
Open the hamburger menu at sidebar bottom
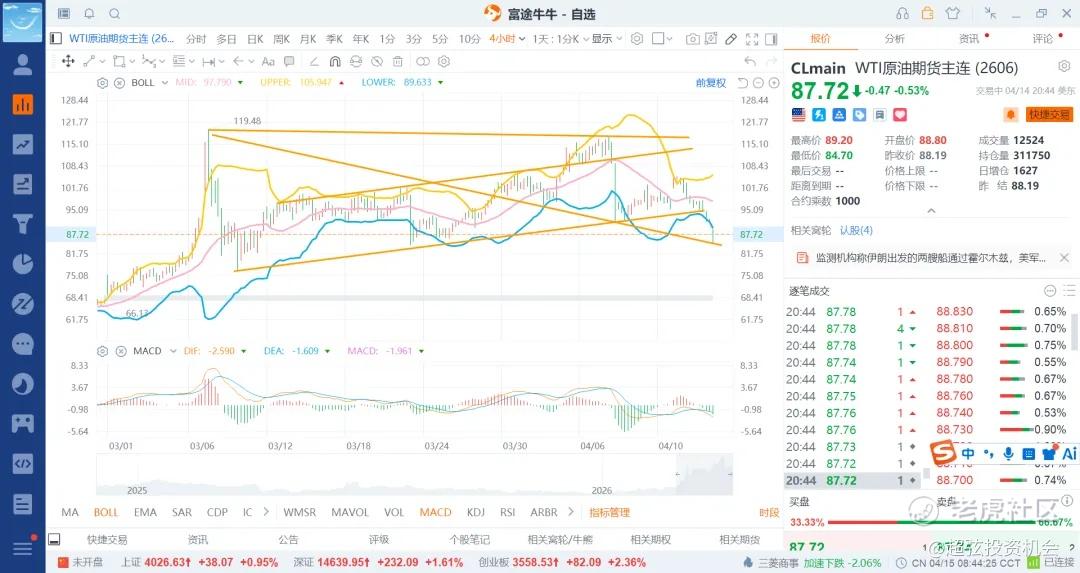[23, 548]
